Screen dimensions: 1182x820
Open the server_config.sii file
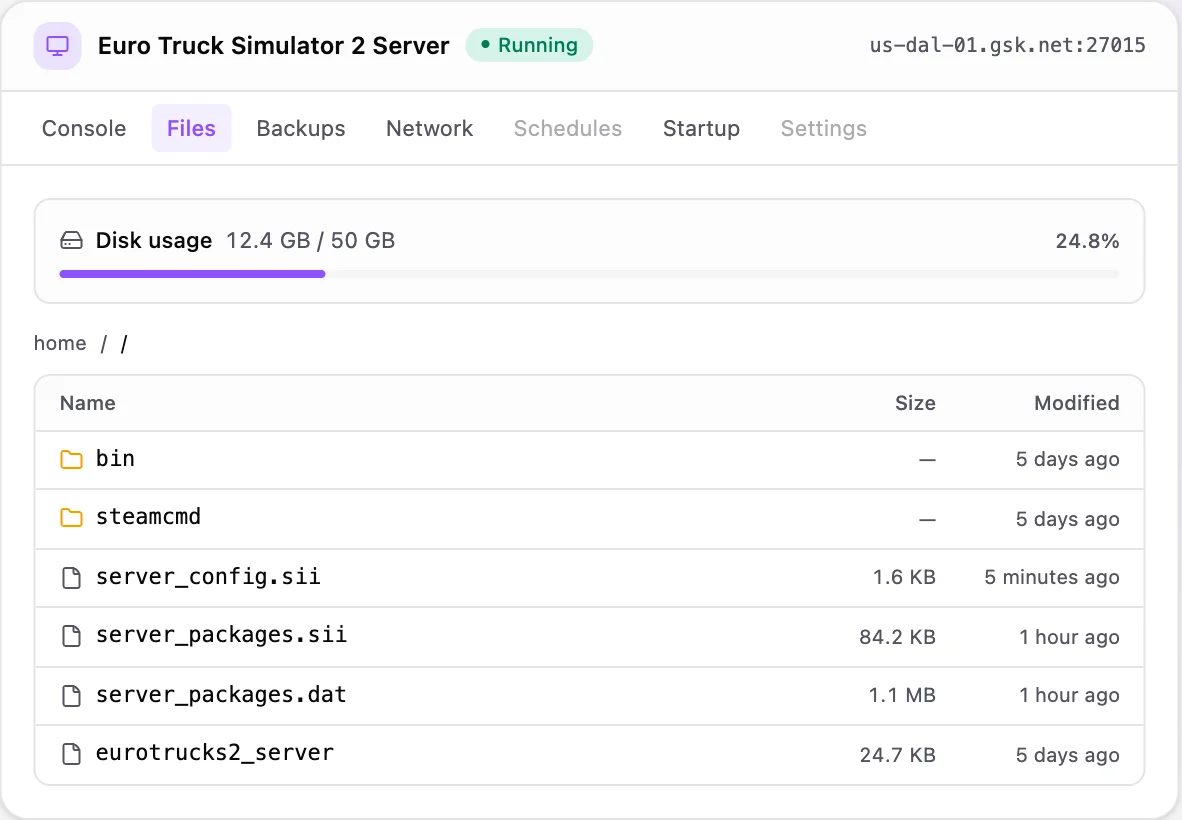click(x=208, y=577)
